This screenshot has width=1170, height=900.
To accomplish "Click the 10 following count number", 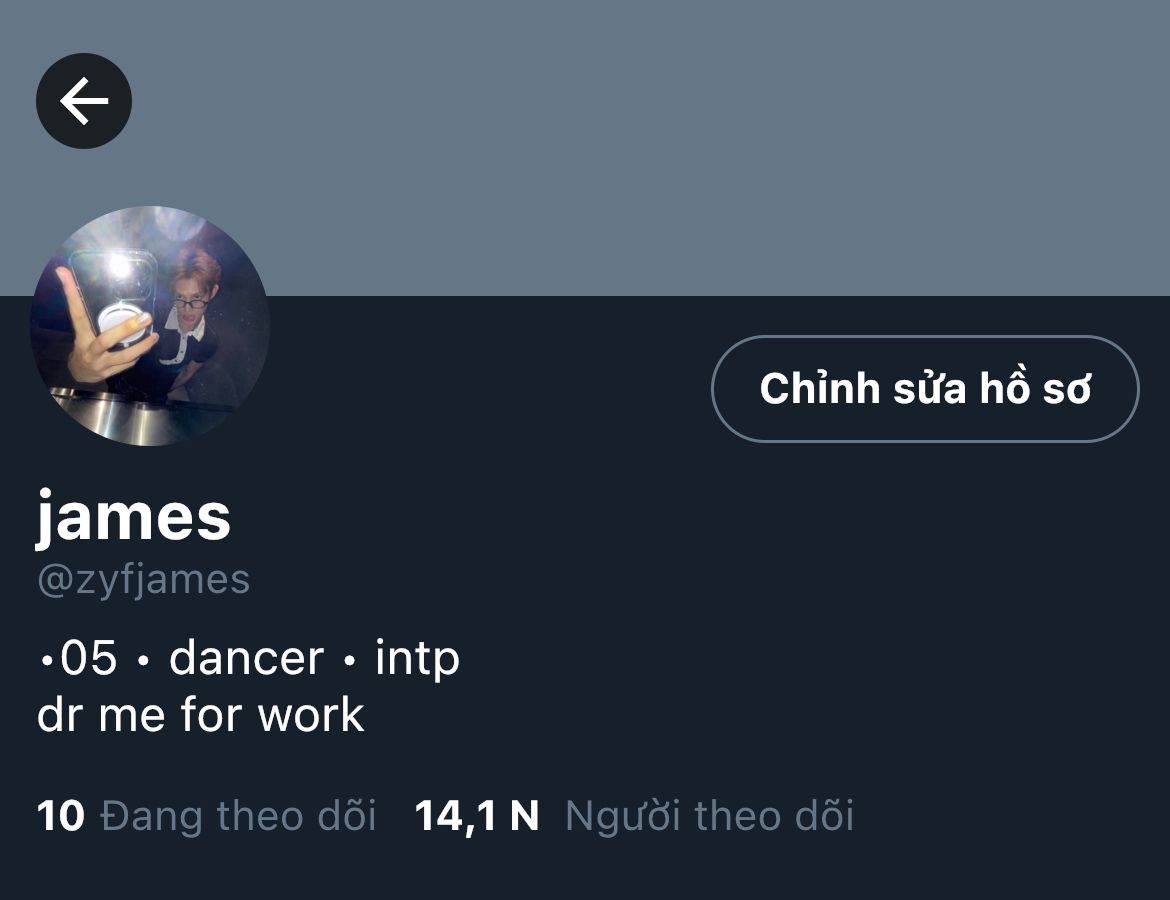I will click(60, 816).
